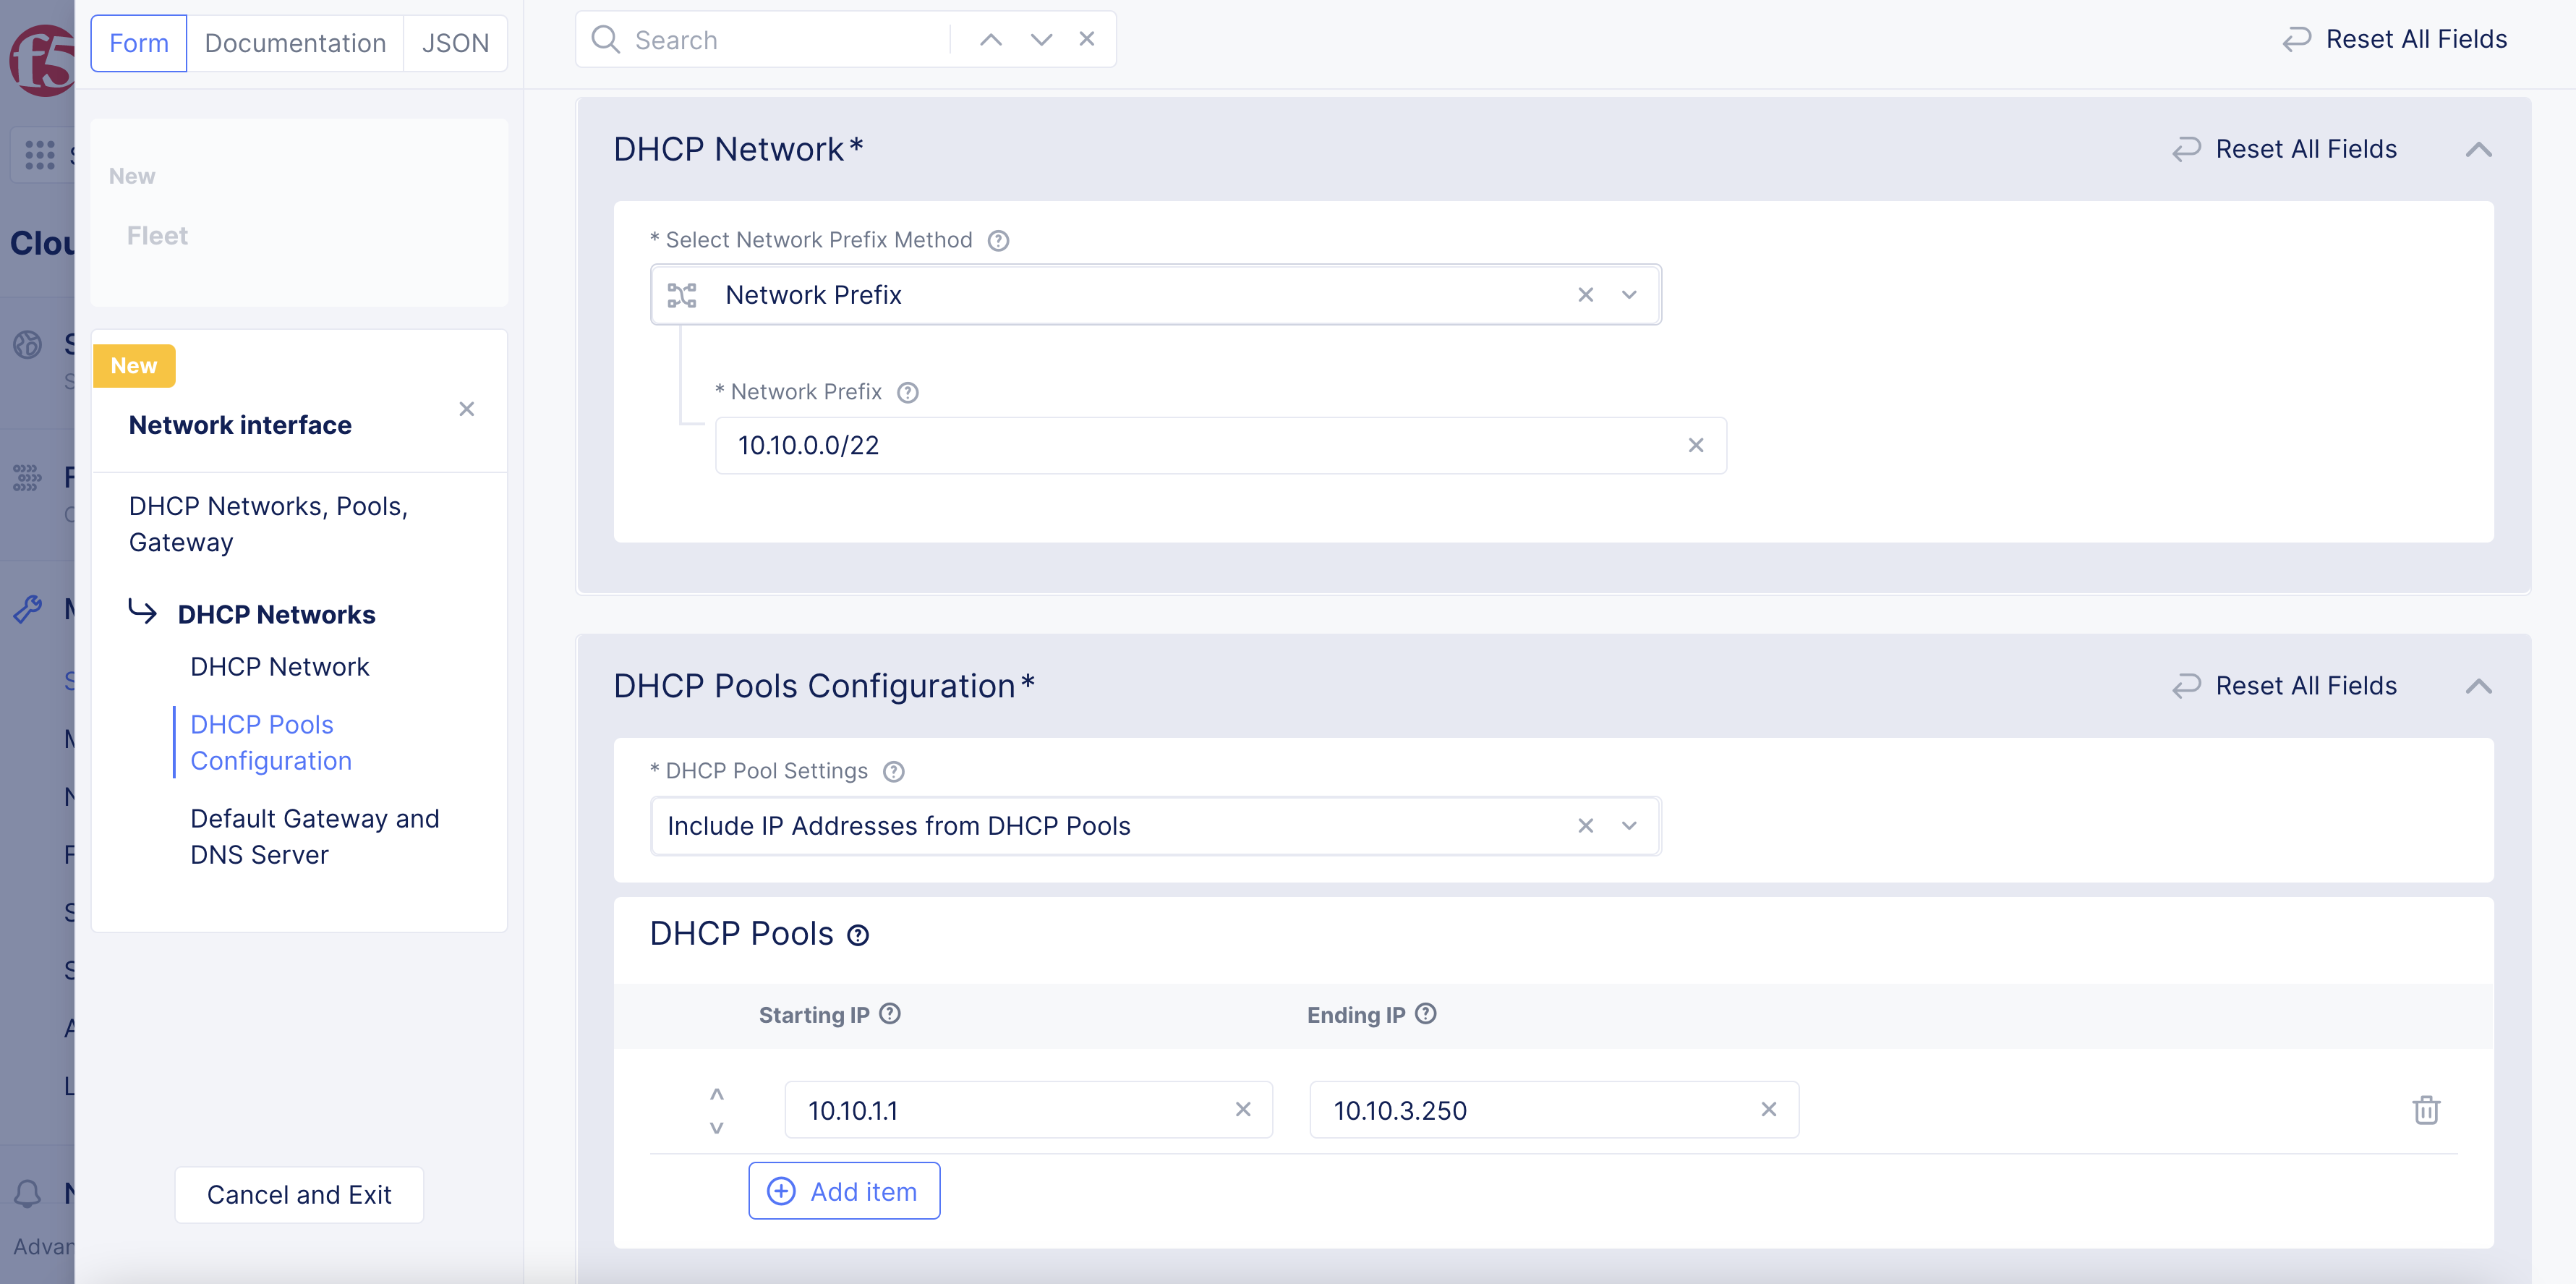
Task: Clear the search box with X
Action: [1087, 39]
